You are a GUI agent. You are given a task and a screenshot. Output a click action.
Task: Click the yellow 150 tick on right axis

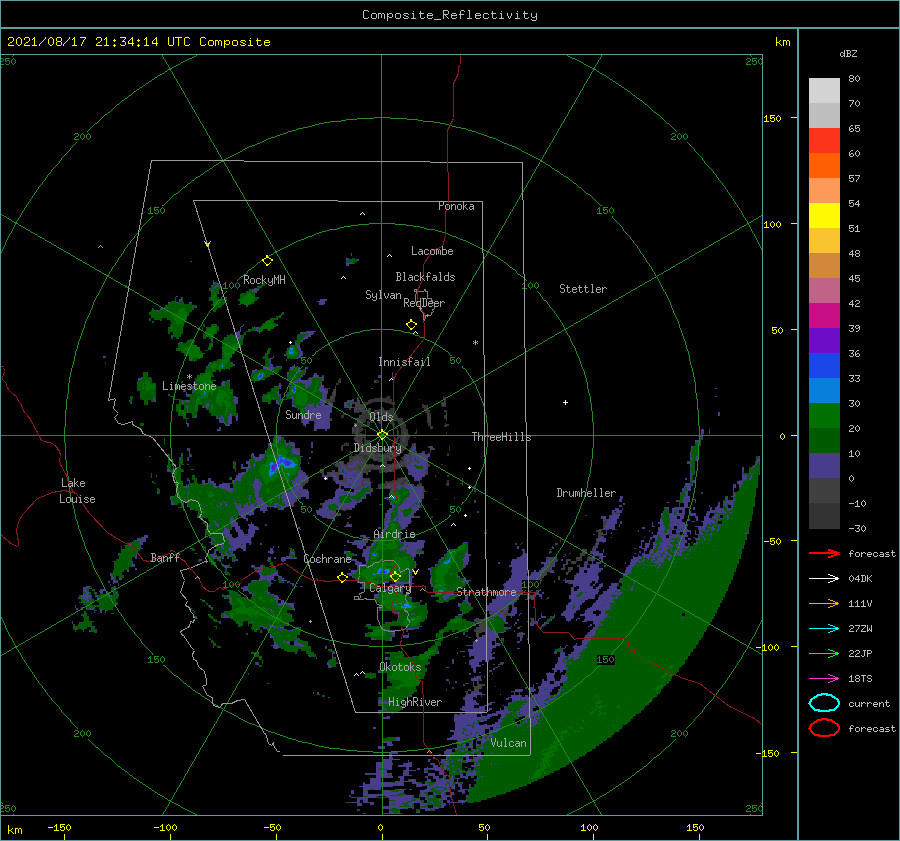(772, 118)
